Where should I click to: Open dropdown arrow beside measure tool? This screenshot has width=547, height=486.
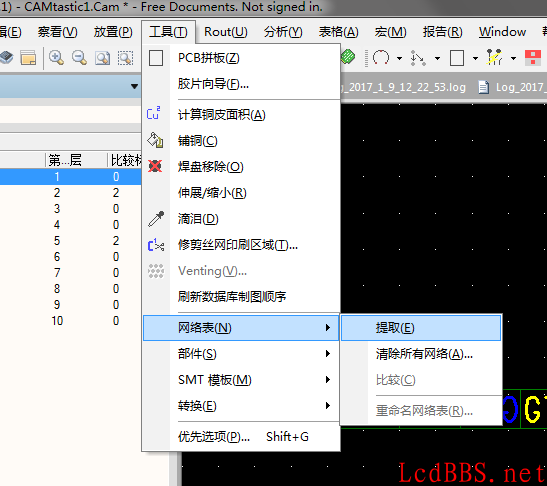pyautogui.click(x=513, y=58)
